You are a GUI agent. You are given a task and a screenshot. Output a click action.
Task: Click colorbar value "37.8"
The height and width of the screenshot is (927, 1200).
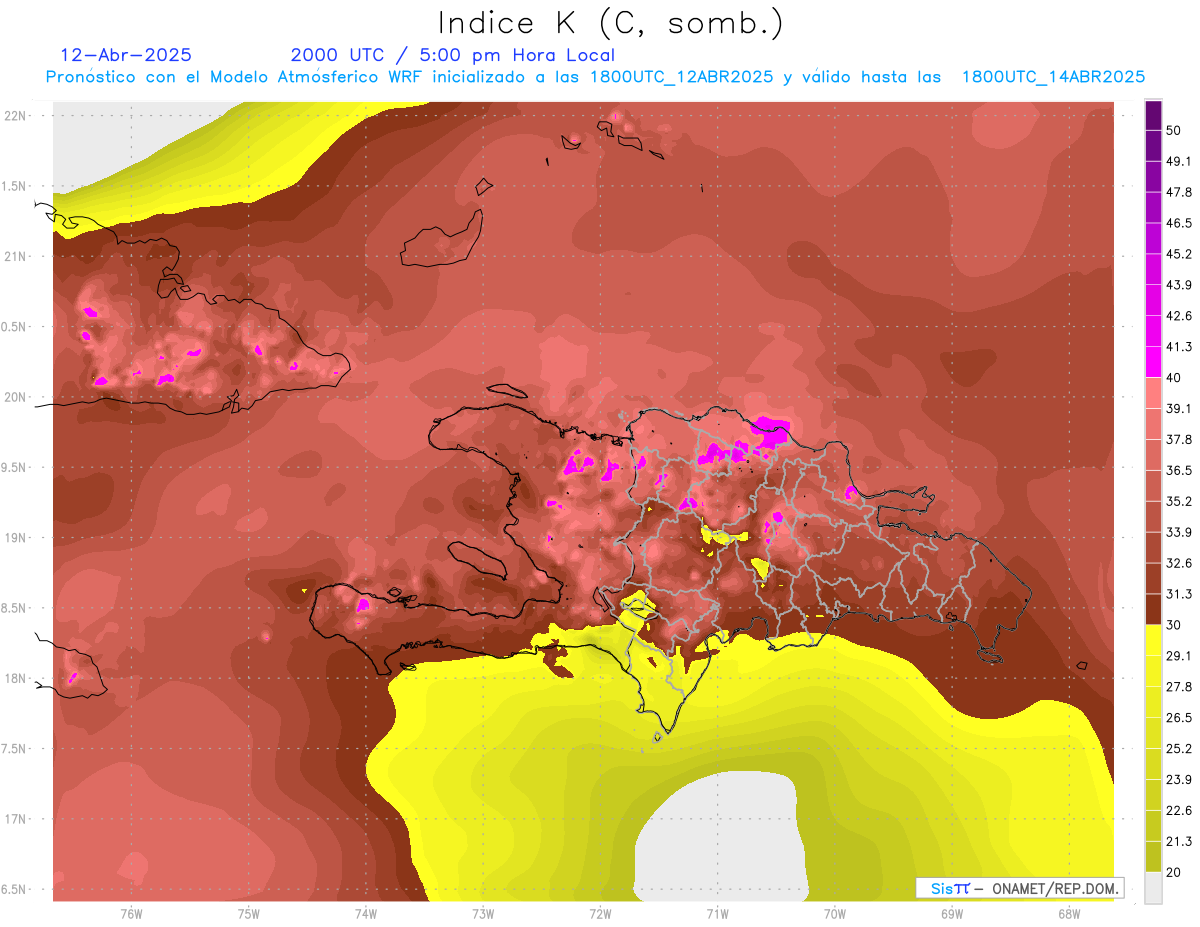[1179, 439]
